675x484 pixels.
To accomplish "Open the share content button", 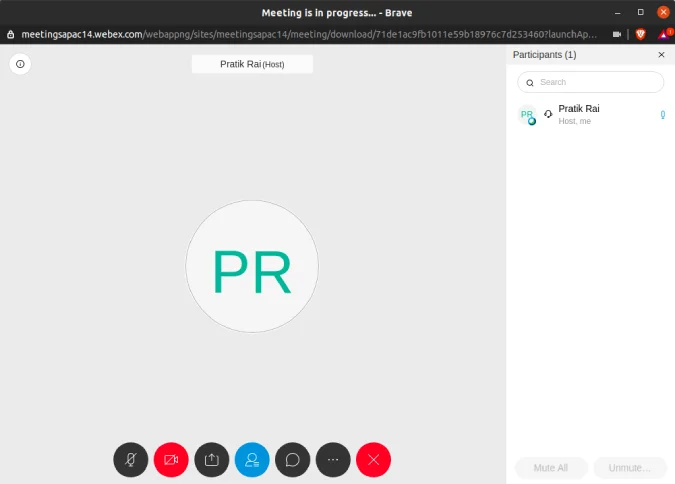I will tap(211, 459).
